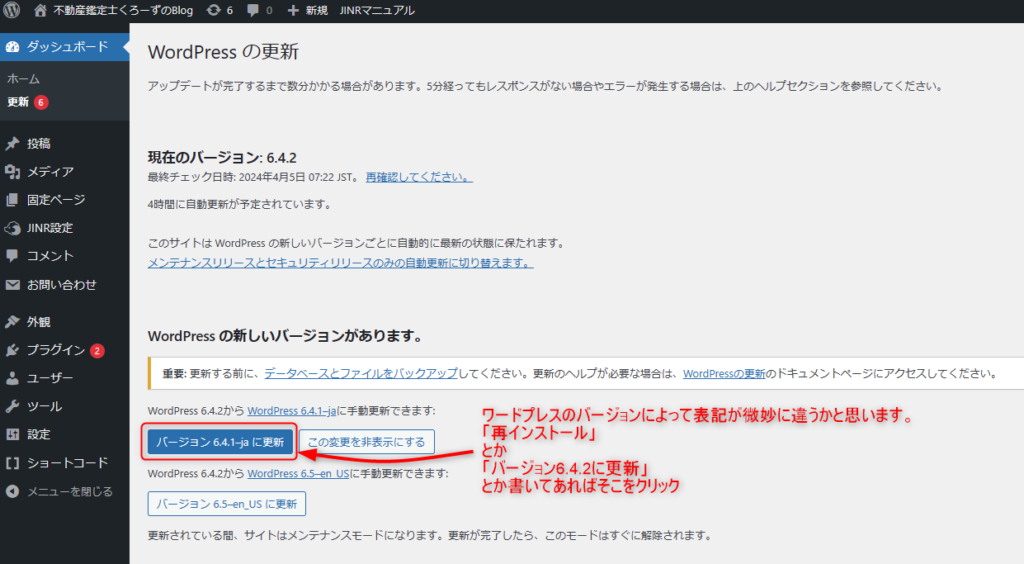The height and width of the screenshot is (564, 1024).
Task: Open the 更新 submenu item
Action: pyautogui.click(x=18, y=102)
